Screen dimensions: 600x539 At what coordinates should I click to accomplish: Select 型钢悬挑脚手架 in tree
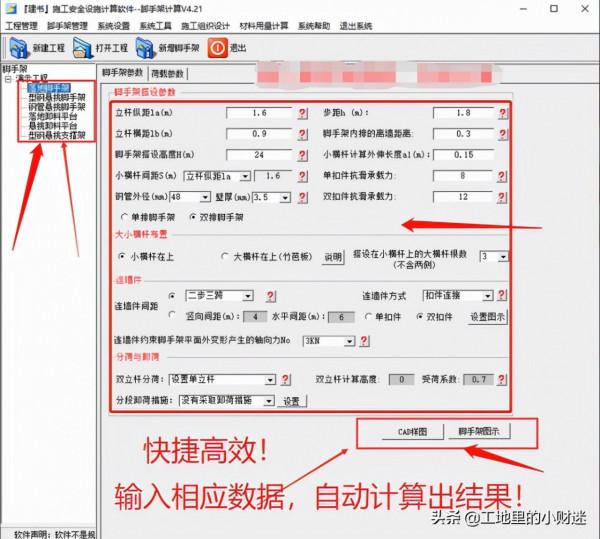click(57, 98)
